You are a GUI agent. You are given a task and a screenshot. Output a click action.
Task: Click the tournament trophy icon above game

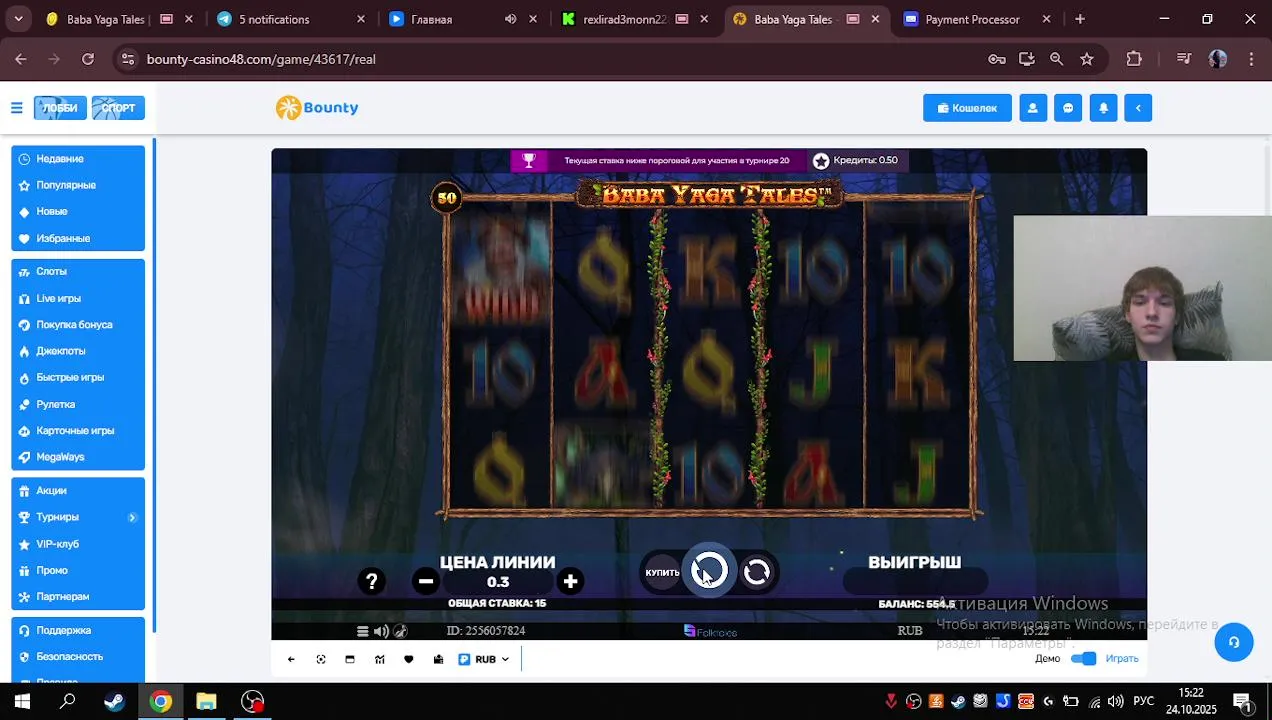coord(529,160)
